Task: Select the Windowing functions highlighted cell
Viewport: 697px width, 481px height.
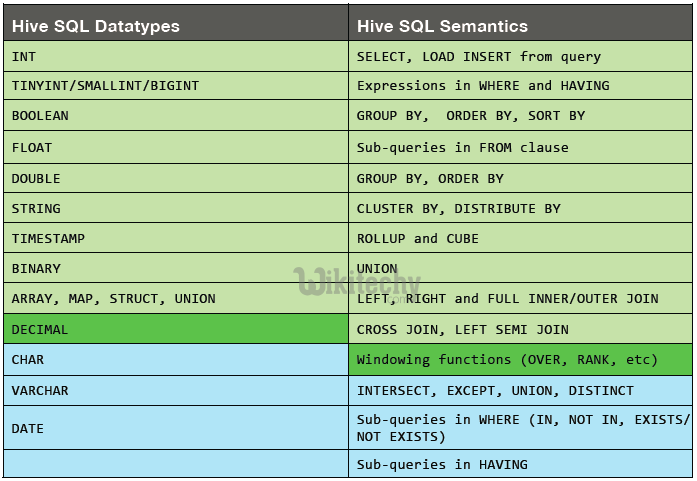Action: 520,359
